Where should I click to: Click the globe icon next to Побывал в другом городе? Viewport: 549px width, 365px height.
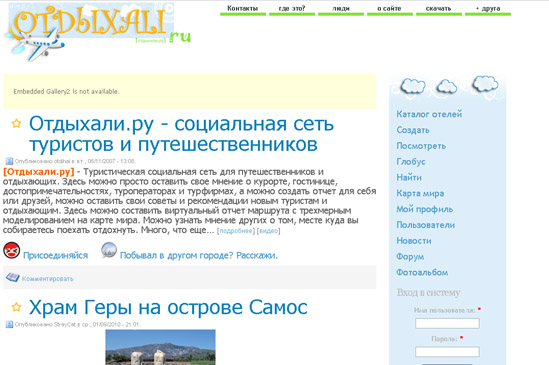pyautogui.click(x=109, y=250)
